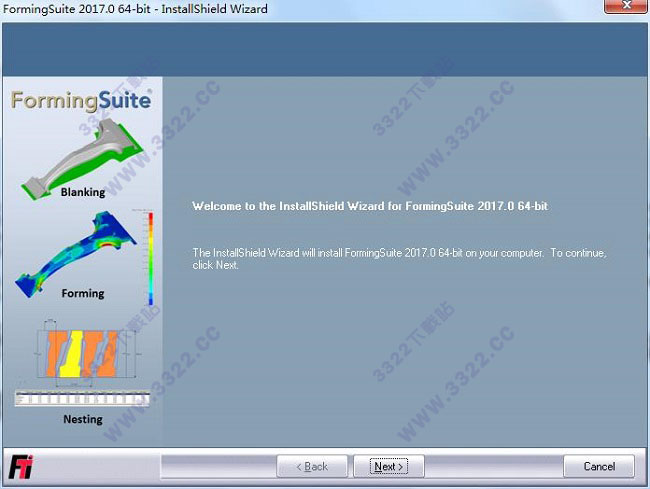Viewport: 650px width, 489px height.
Task: Click the "Welcome to the InstallShield Wizard" heading
Action: pyautogui.click(x=370, y=206)
